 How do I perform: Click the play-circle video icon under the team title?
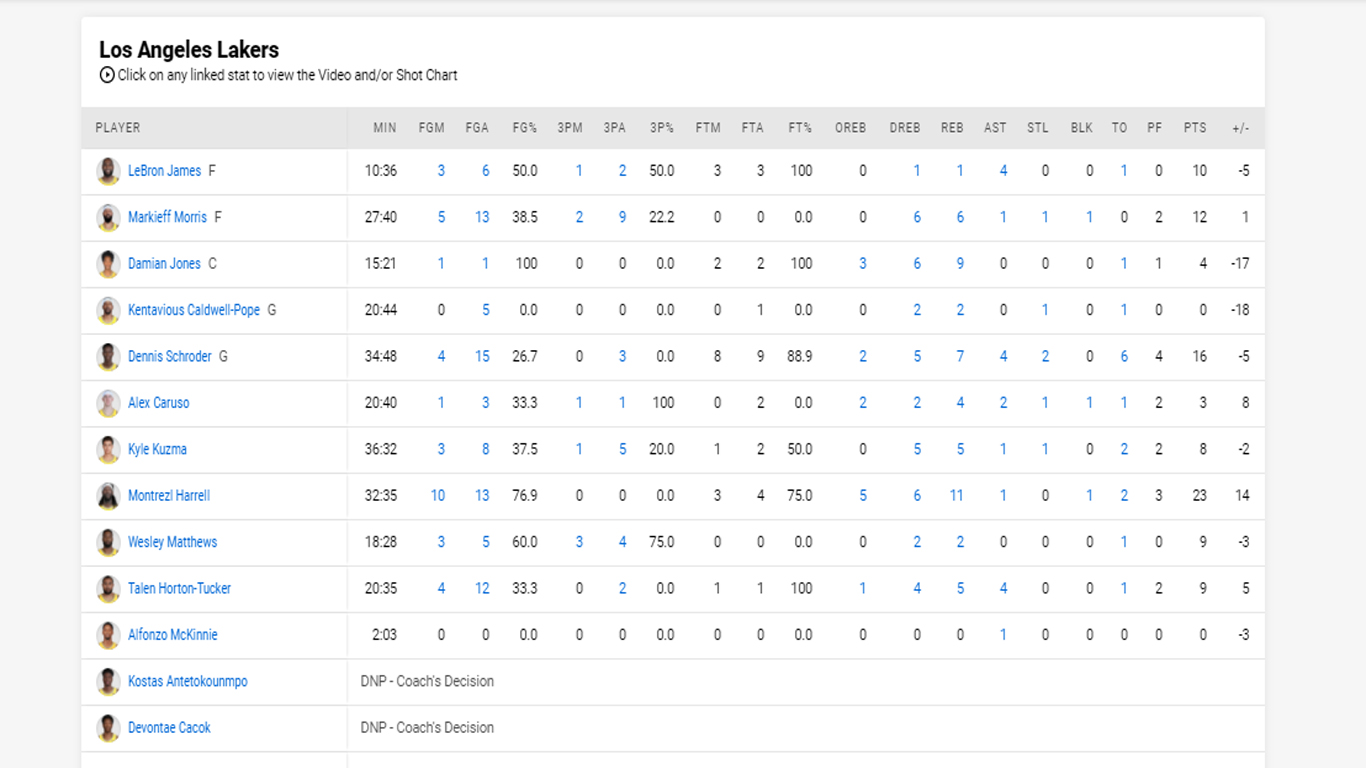107,75
